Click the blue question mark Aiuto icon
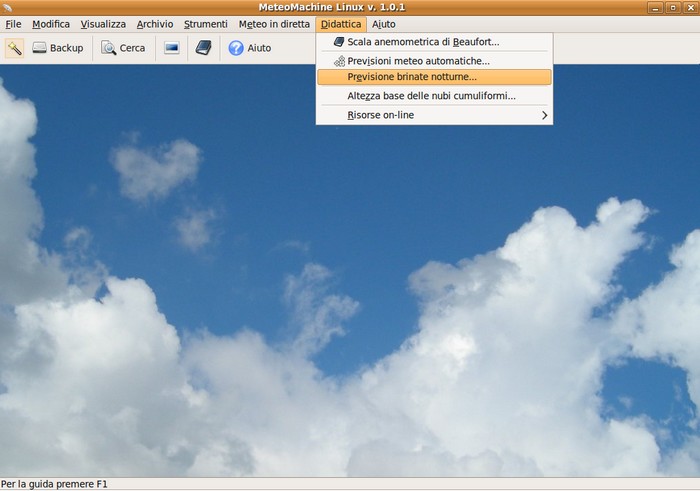The width and height of the screenshot is (700, 491). (236, 48)
